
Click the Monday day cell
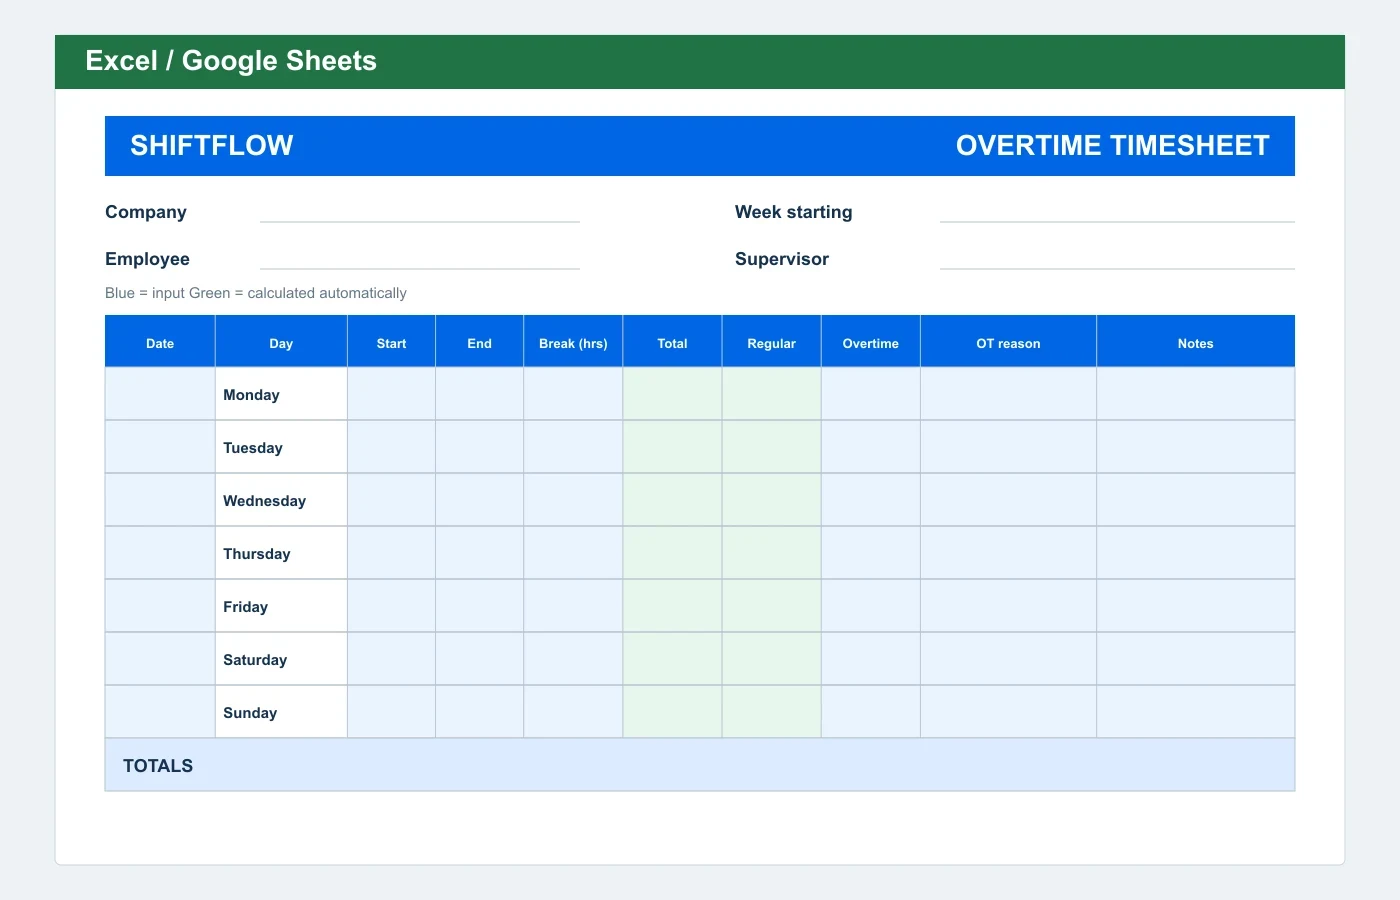tap(281, 394)
